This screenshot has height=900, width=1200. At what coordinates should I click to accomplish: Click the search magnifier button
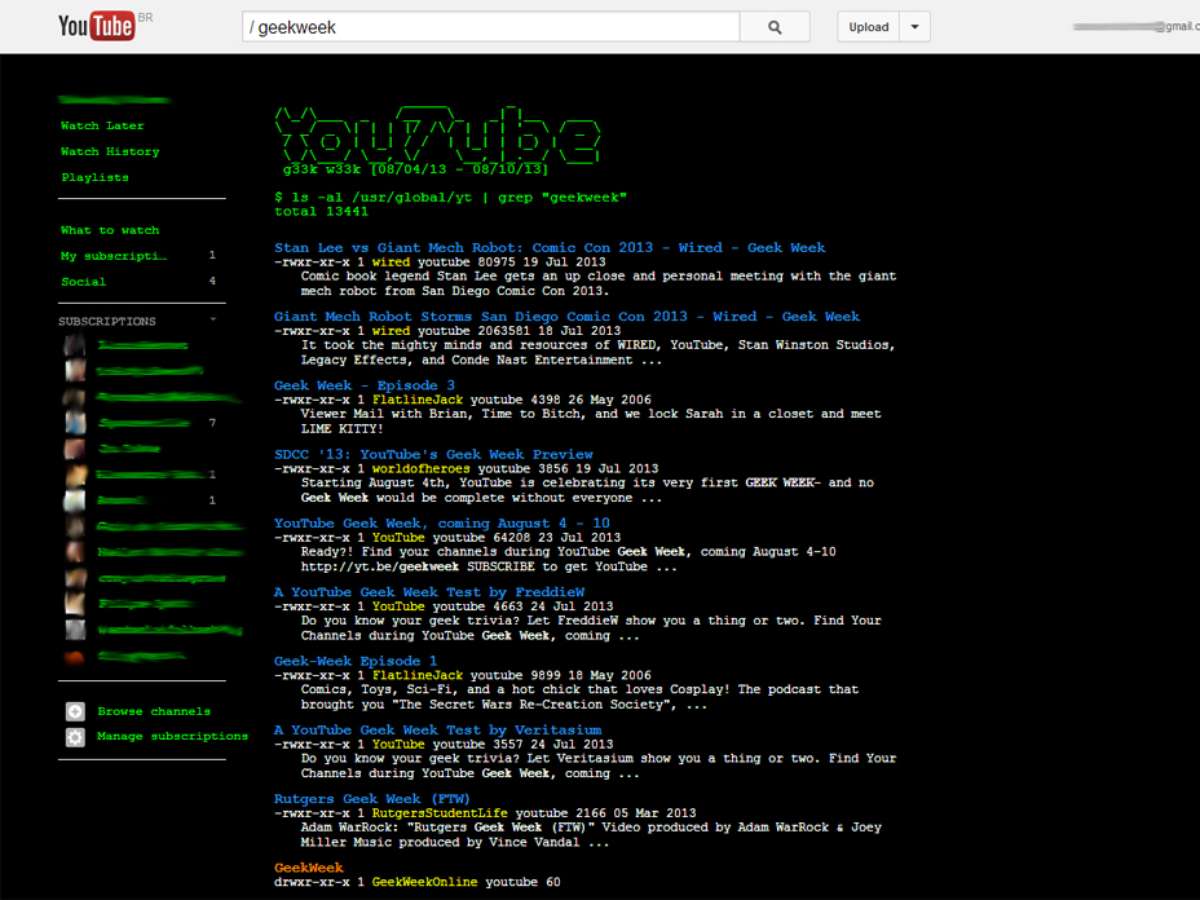coord(775,27)
